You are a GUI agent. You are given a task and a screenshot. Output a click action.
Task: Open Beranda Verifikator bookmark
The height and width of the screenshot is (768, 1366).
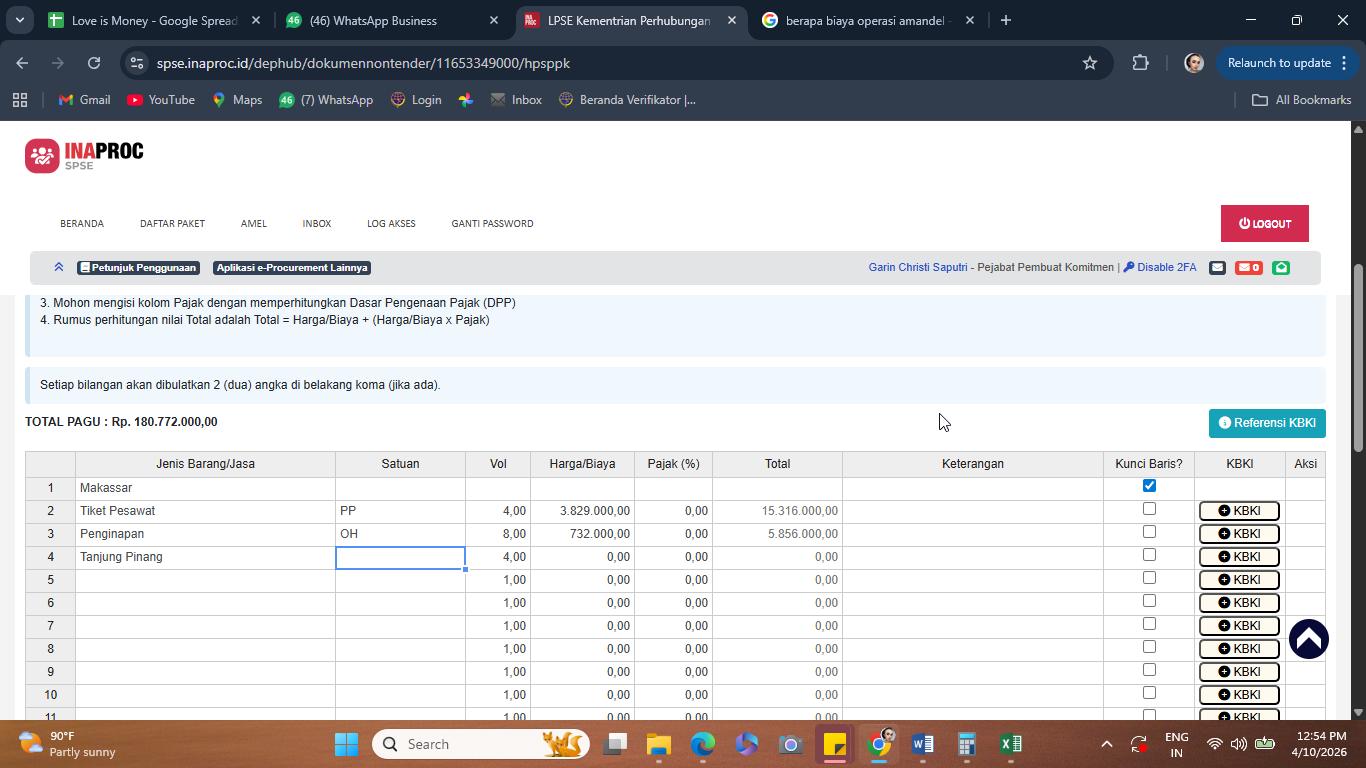(x=627, y=100)
